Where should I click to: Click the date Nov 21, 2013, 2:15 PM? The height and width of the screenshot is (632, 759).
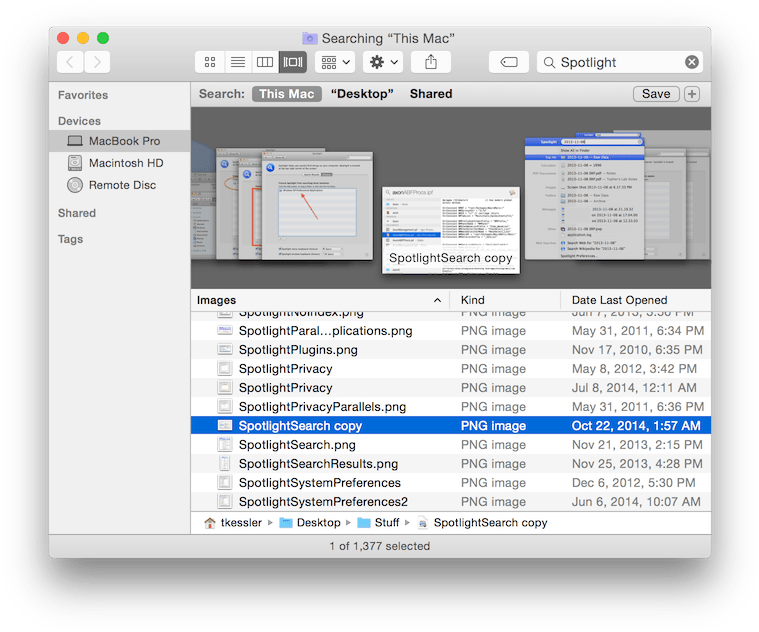(637, 445)
